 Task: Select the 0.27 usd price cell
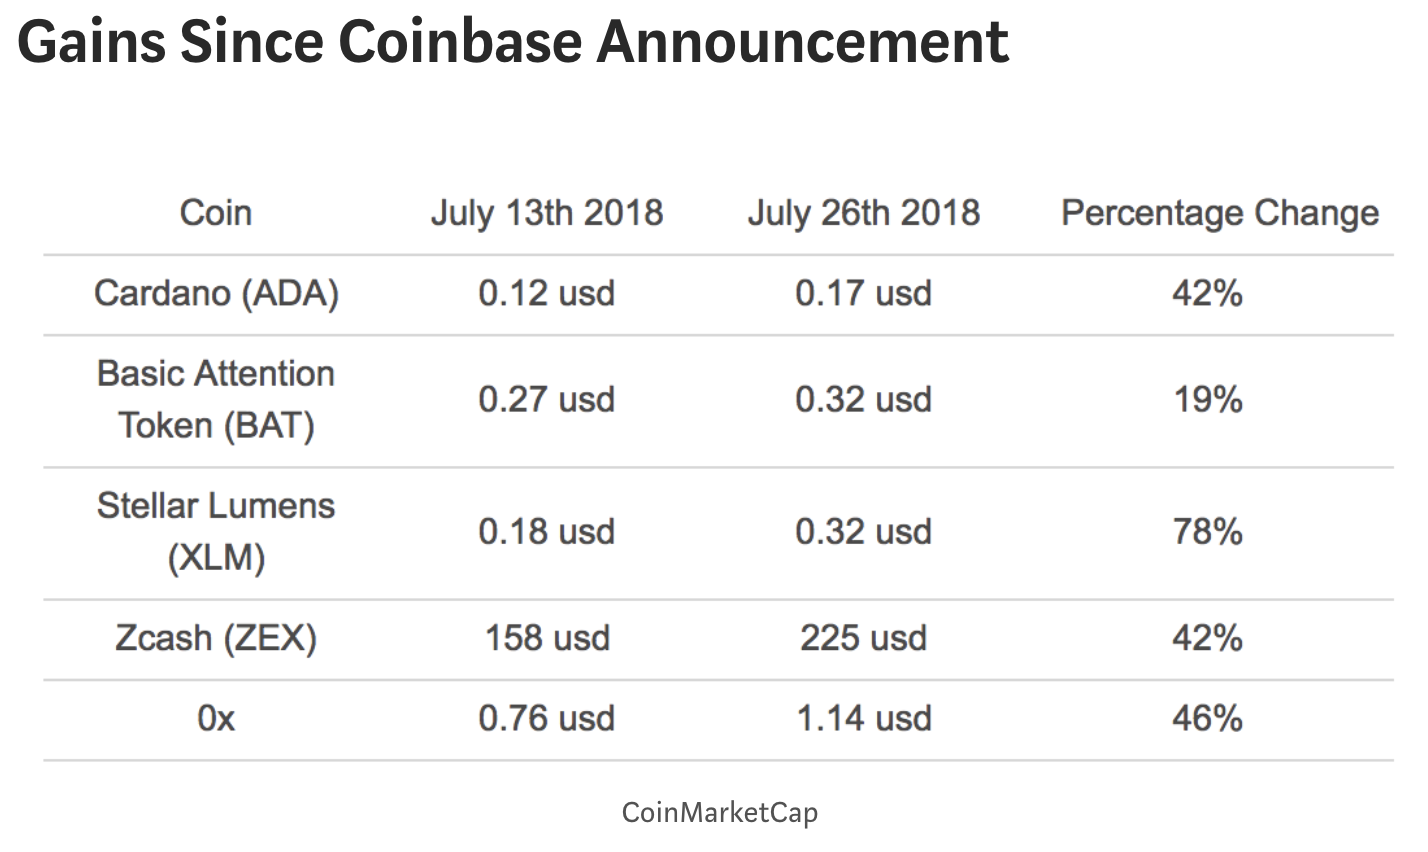[x=546, y=399]
